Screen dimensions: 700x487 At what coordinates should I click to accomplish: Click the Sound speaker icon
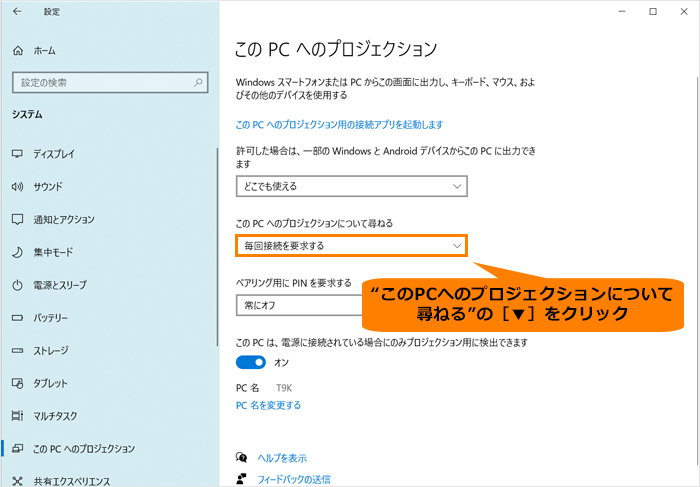[x=17, y=187]
